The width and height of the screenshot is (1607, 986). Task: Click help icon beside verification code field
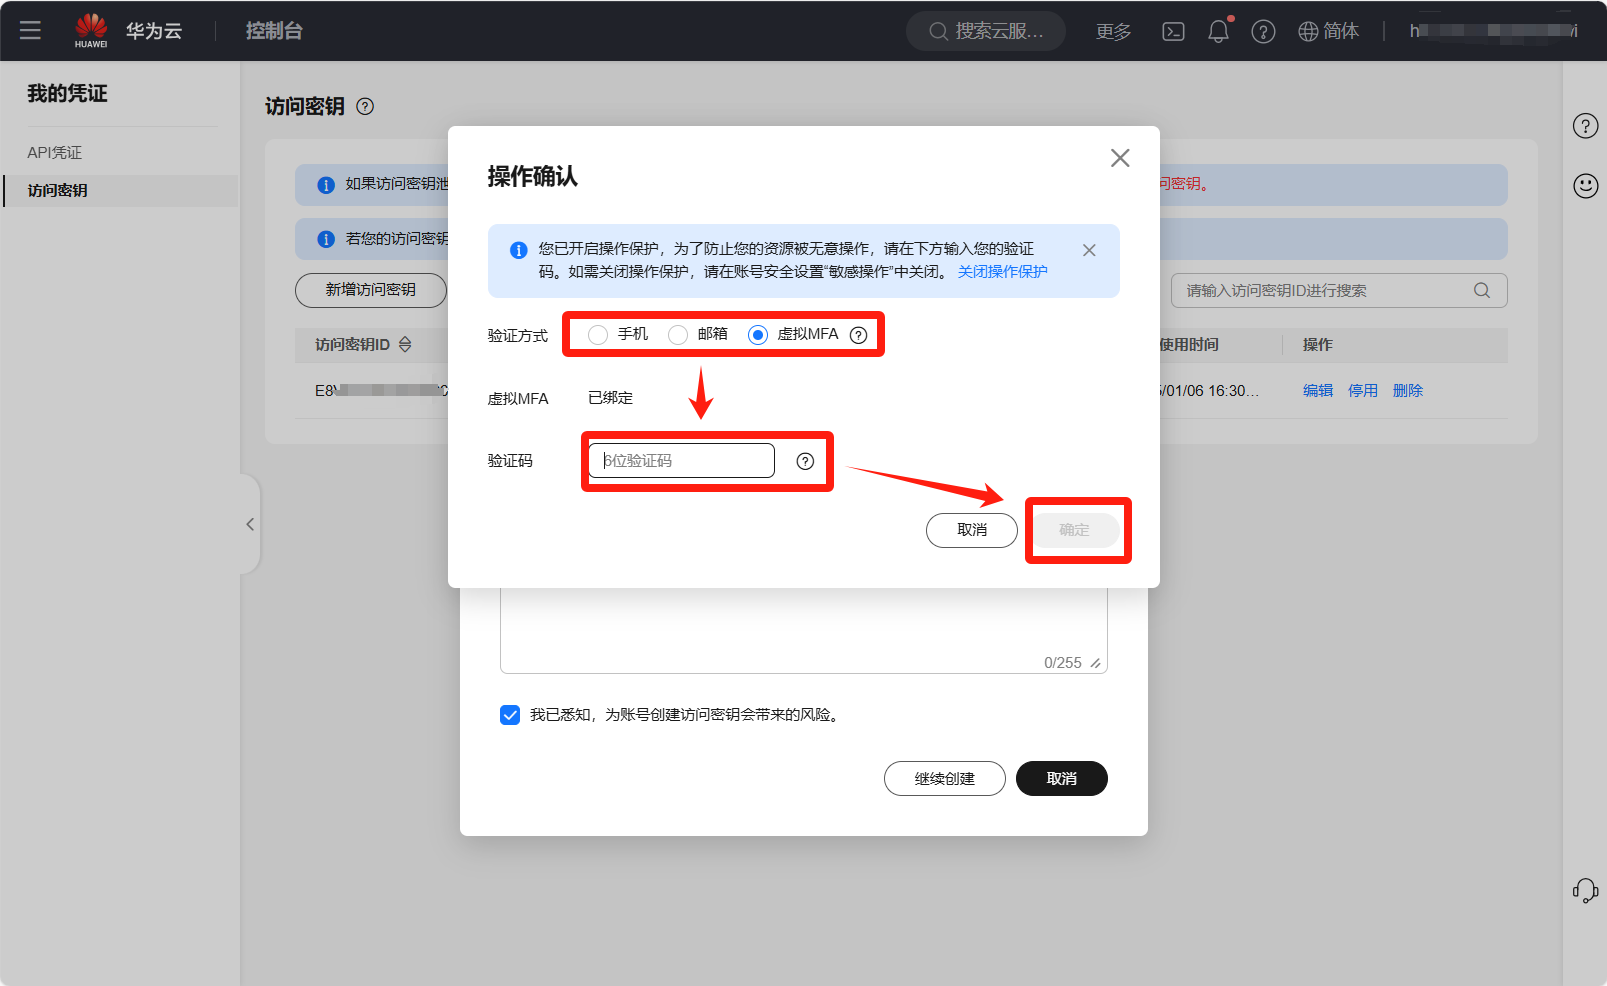coord(805,461)
